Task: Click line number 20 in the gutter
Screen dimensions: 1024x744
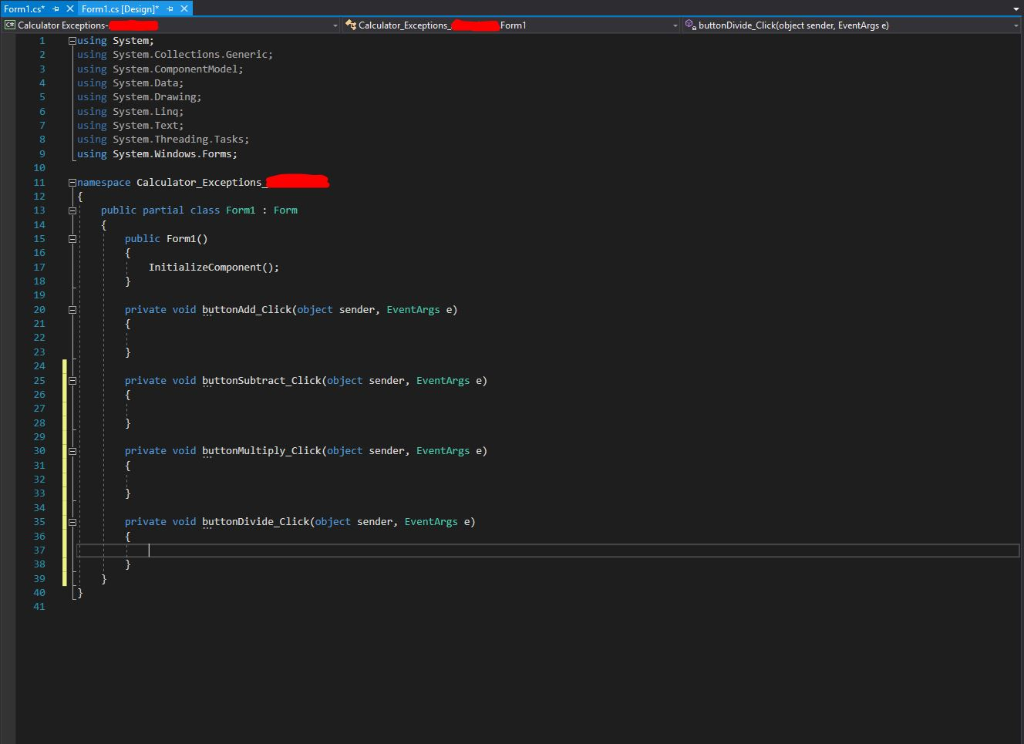Action: [x=39, y=310]
